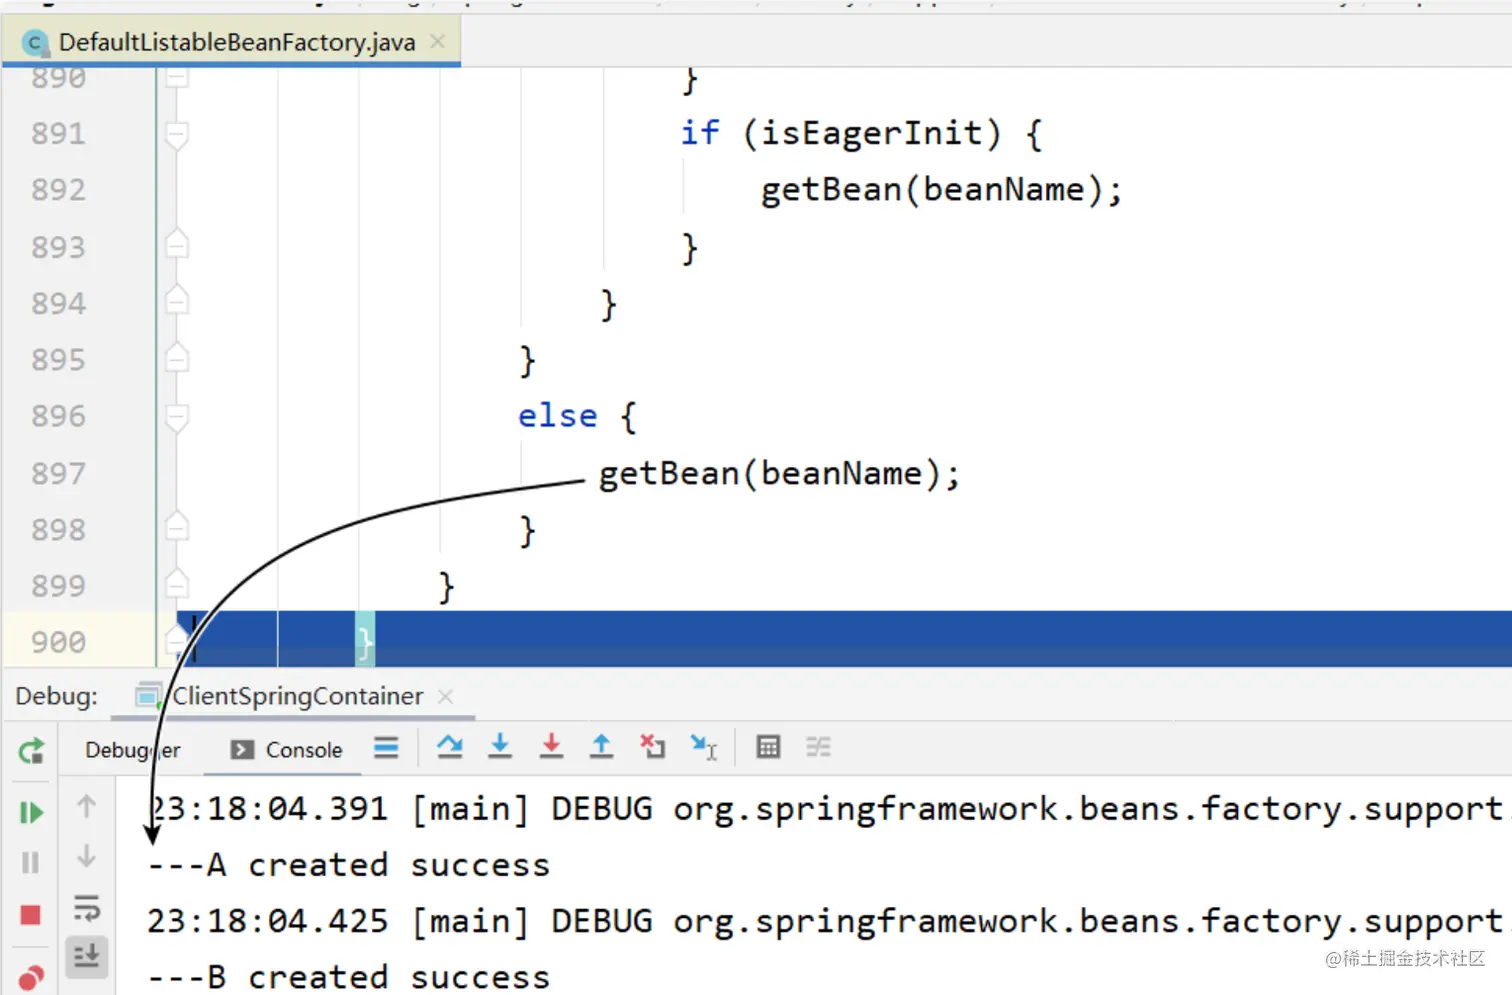Go up the console stack trace

click(87, 806)
